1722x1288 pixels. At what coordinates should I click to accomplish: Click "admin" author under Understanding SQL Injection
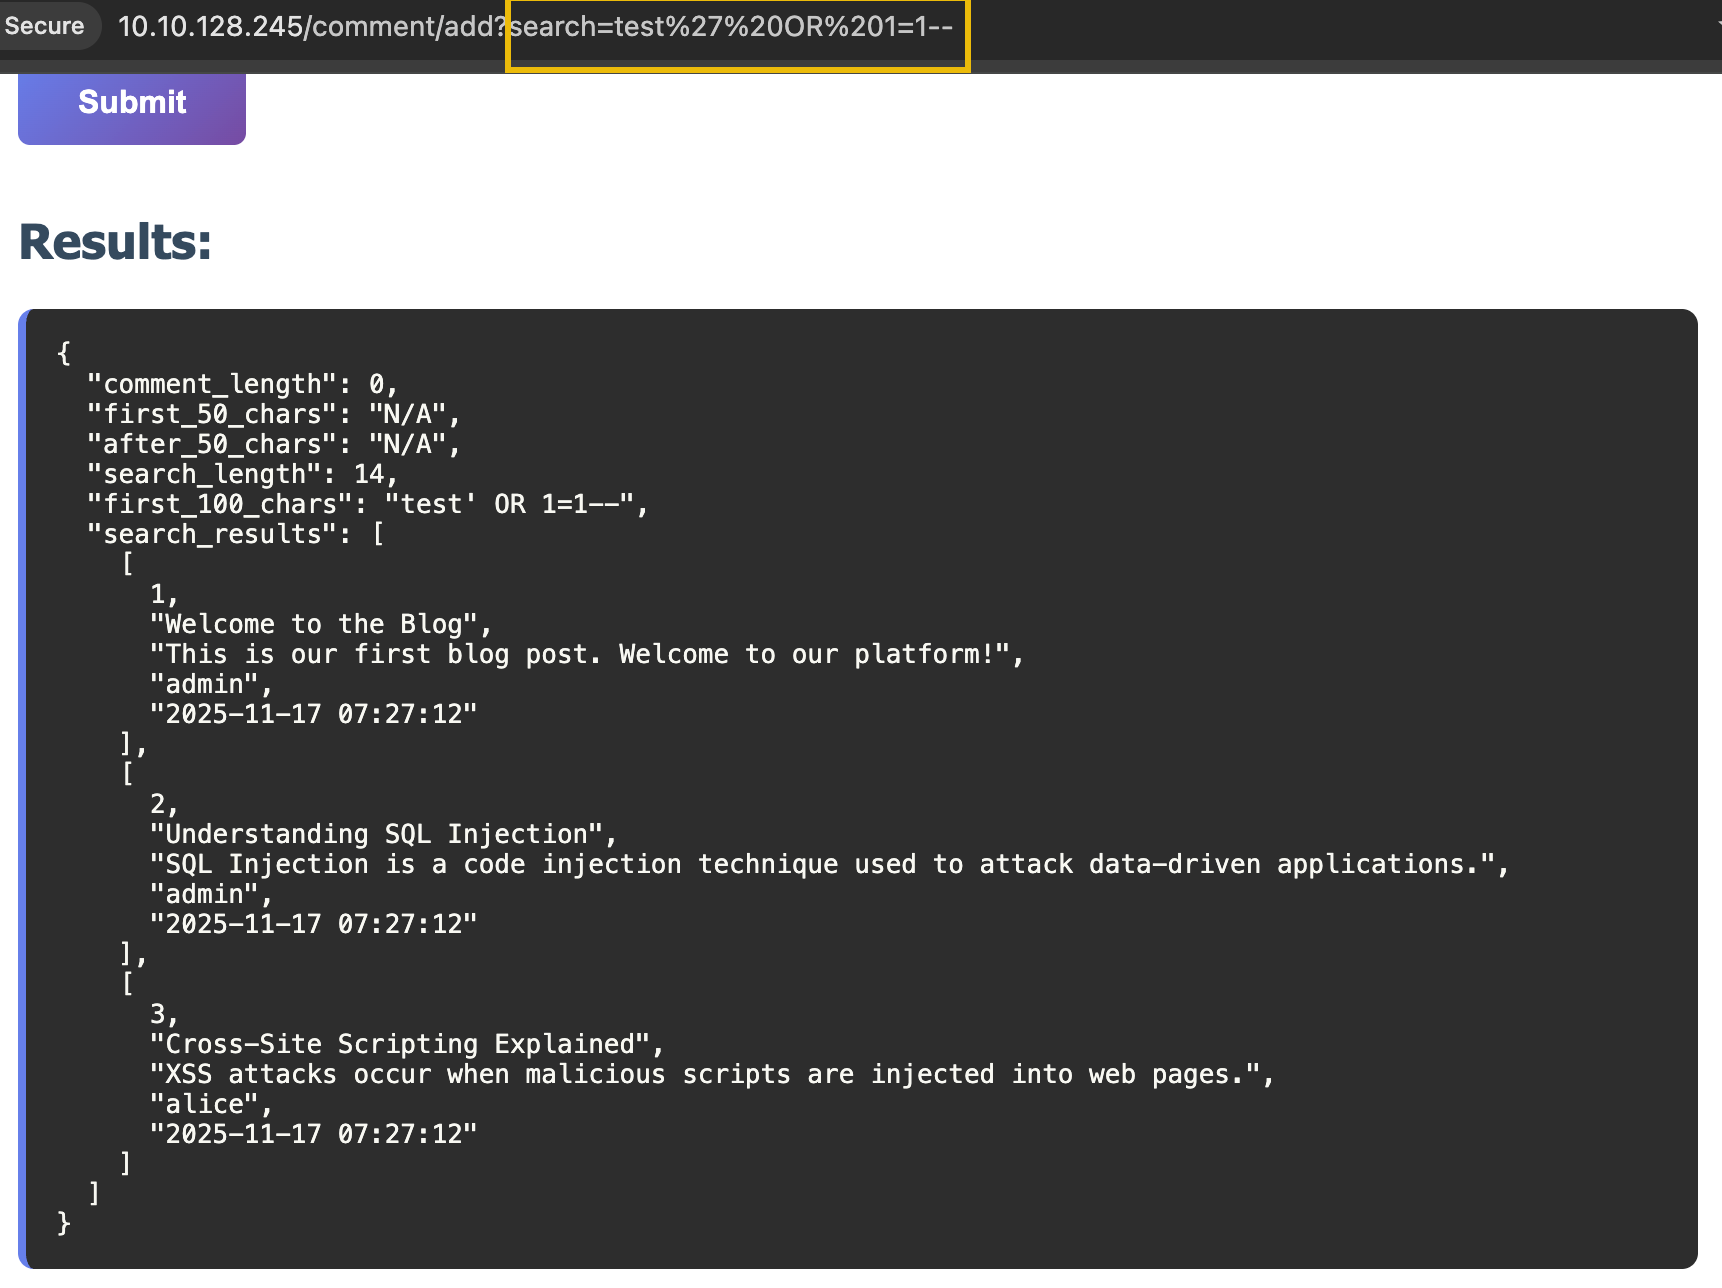click(211, 894)
